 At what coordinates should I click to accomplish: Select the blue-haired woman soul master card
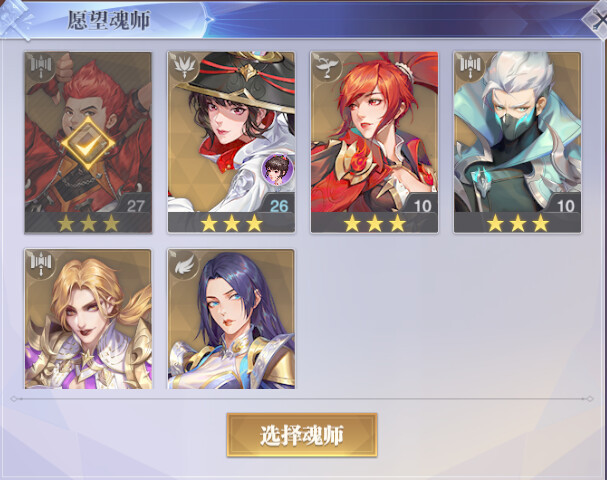tap(231, 319)
